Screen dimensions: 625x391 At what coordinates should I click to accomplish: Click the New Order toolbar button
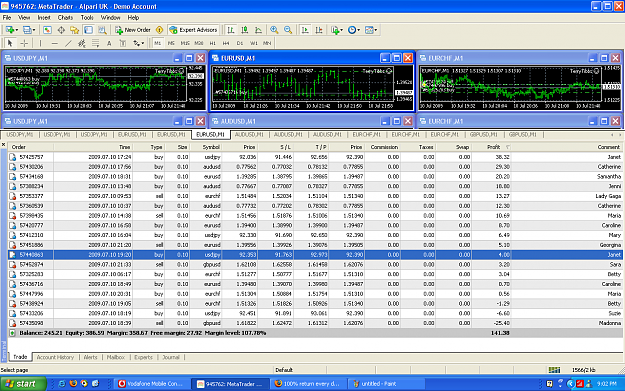click(x=132, y=30)
